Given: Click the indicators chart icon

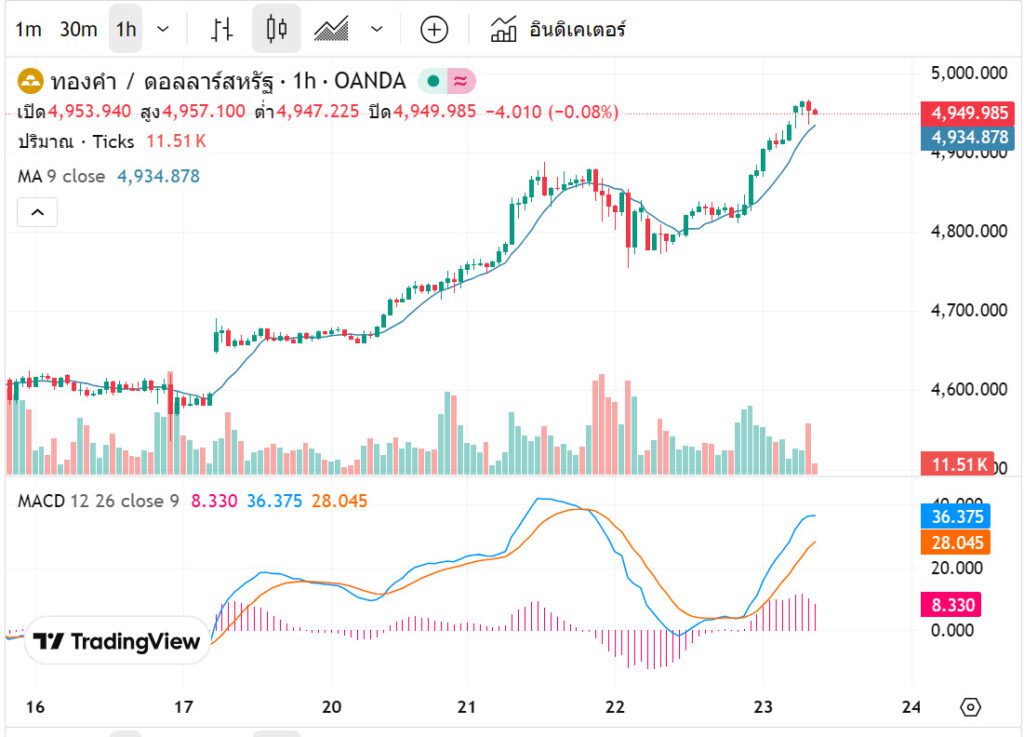Looking at the screenshot, I should click(503, 29).
